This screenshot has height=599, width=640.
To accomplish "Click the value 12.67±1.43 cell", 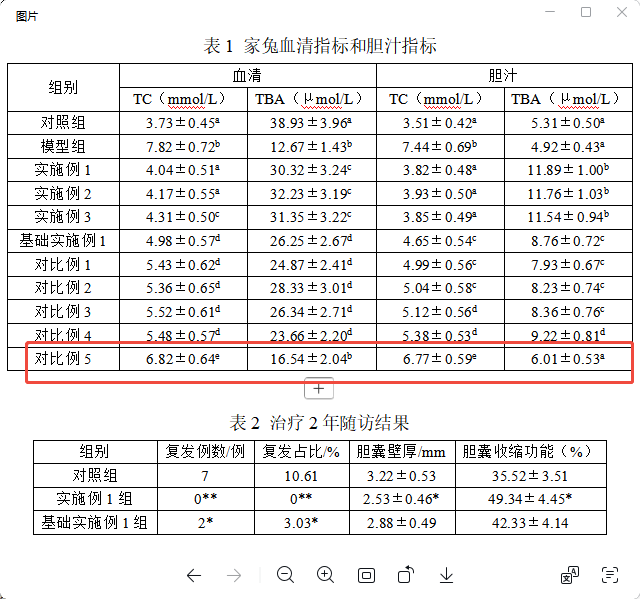I will [311, 146].
